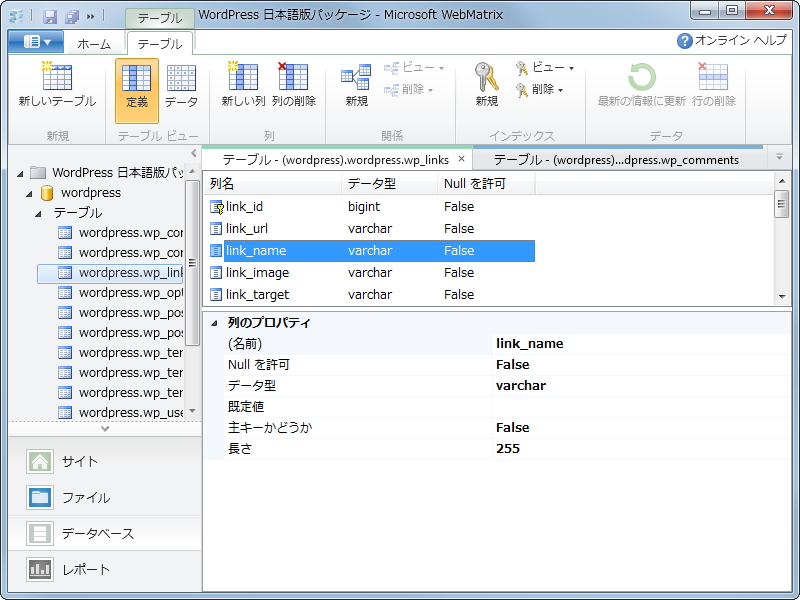This screenshot has height=600, width=800.
Task: Click tree scrollbar down arrow
Action: pyautogui.click(x=192, y=411)
